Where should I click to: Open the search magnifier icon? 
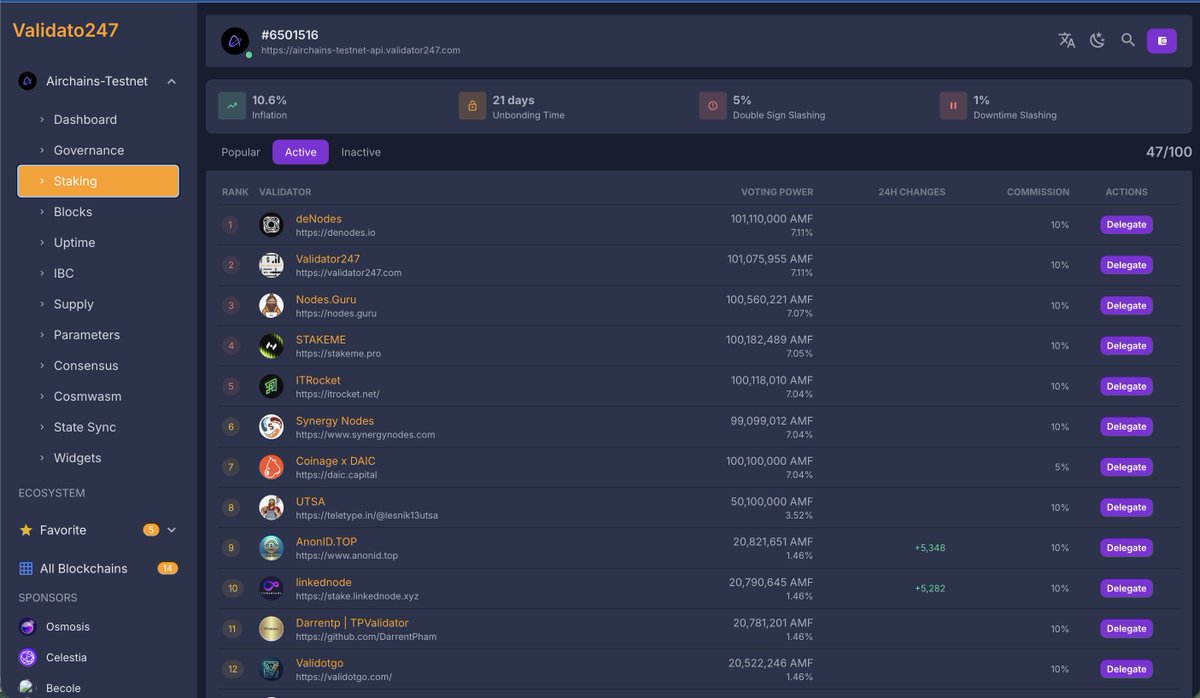tap(1128, 40)
